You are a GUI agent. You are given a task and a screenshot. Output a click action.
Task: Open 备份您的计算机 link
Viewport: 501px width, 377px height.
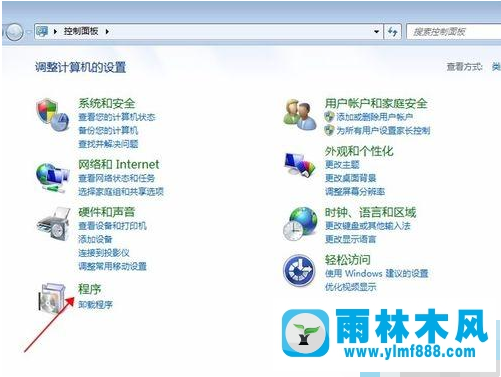[108, 130]
